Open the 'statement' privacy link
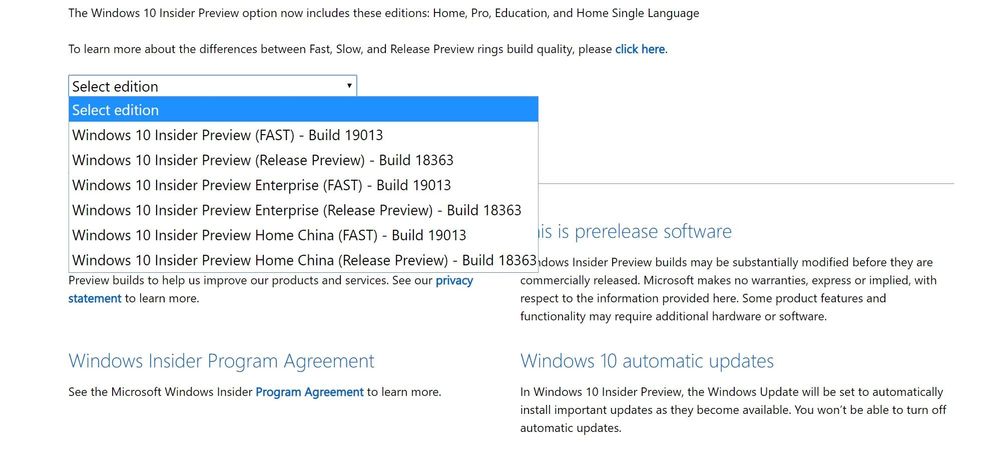Screen dimensions: 999x451 (94, 298)
